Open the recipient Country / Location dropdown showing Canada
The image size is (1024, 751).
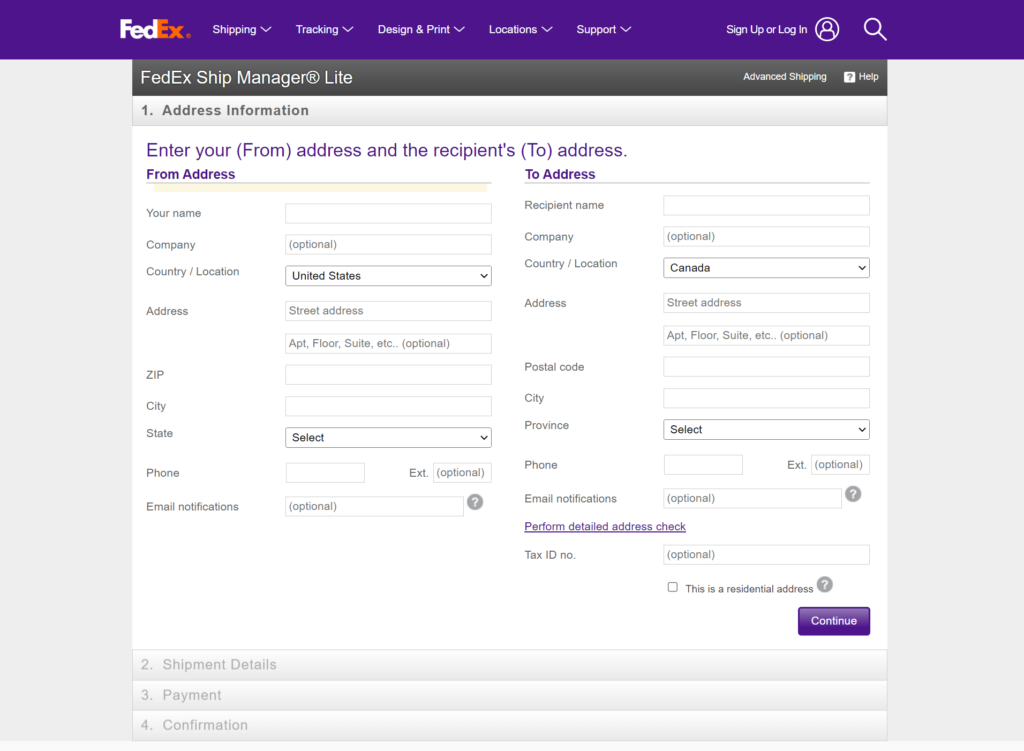pyautogui.click(x=766, y=267)
